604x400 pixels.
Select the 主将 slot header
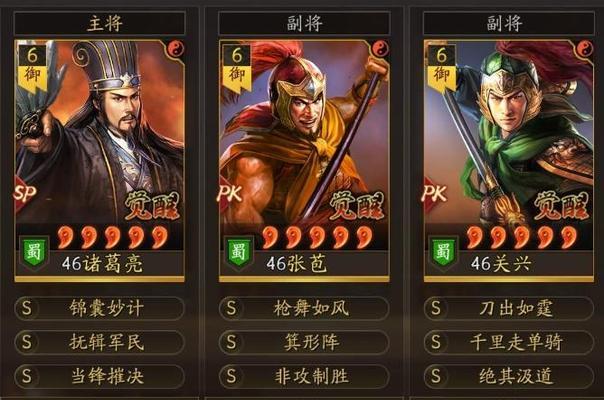99,23
